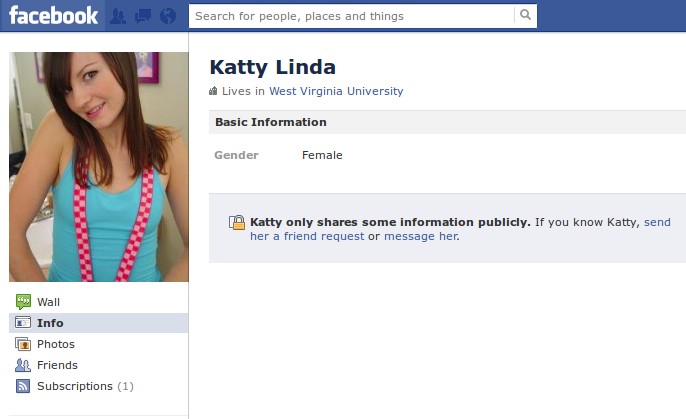This screenshot has width=686, height=419.
Task: Click the Subscriptions feed icon
Action: click(23, 386)
